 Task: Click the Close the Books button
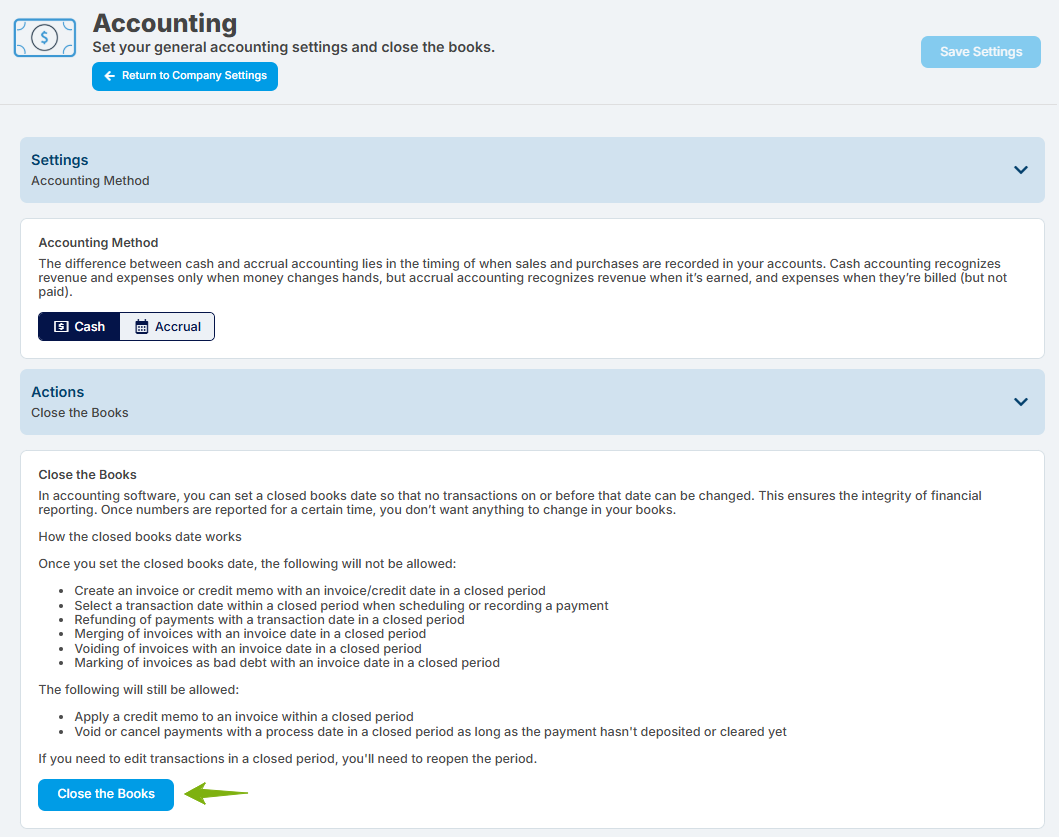106,794
